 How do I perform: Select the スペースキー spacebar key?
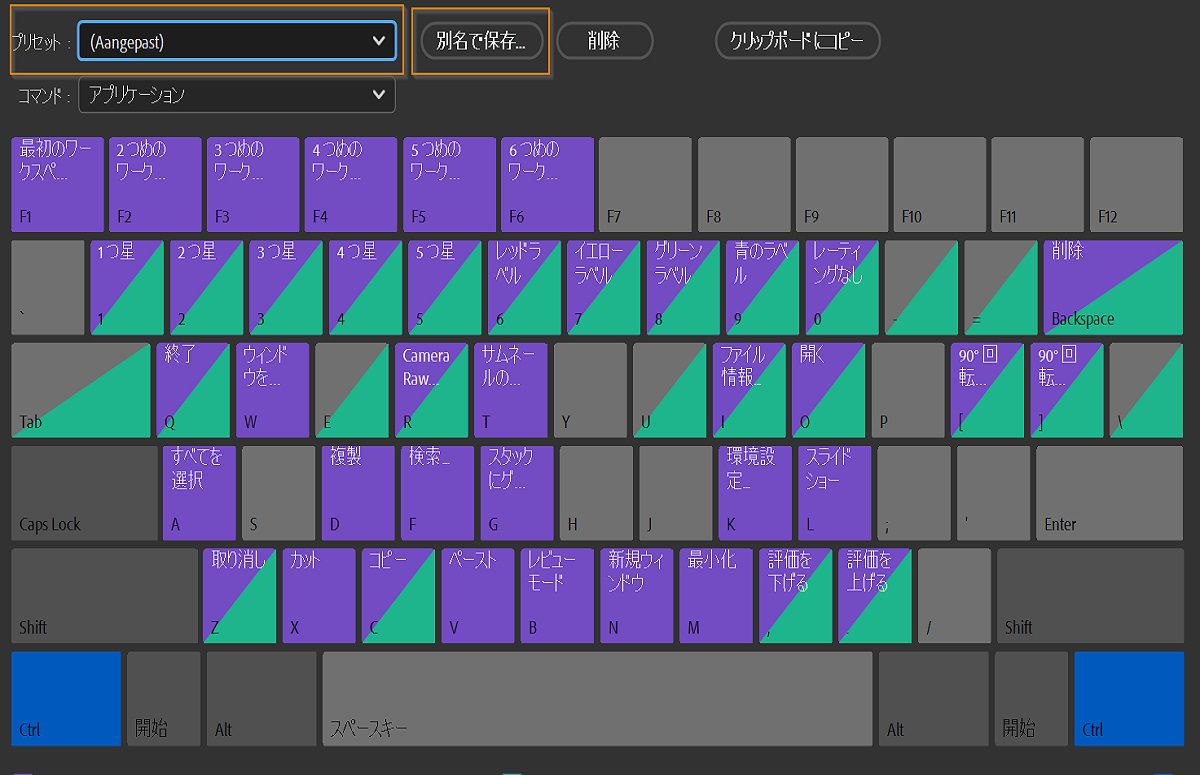click(x=598, y=699)
